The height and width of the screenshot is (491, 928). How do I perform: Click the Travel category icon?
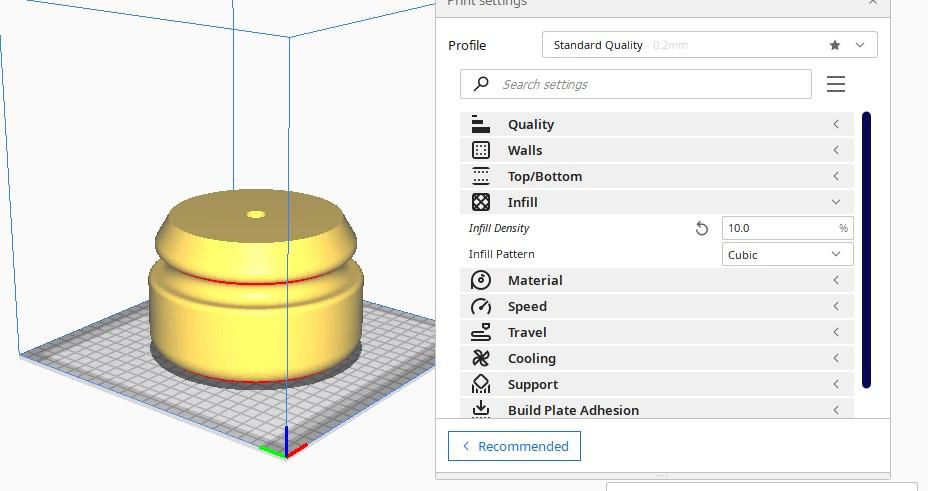pos(481,332)
